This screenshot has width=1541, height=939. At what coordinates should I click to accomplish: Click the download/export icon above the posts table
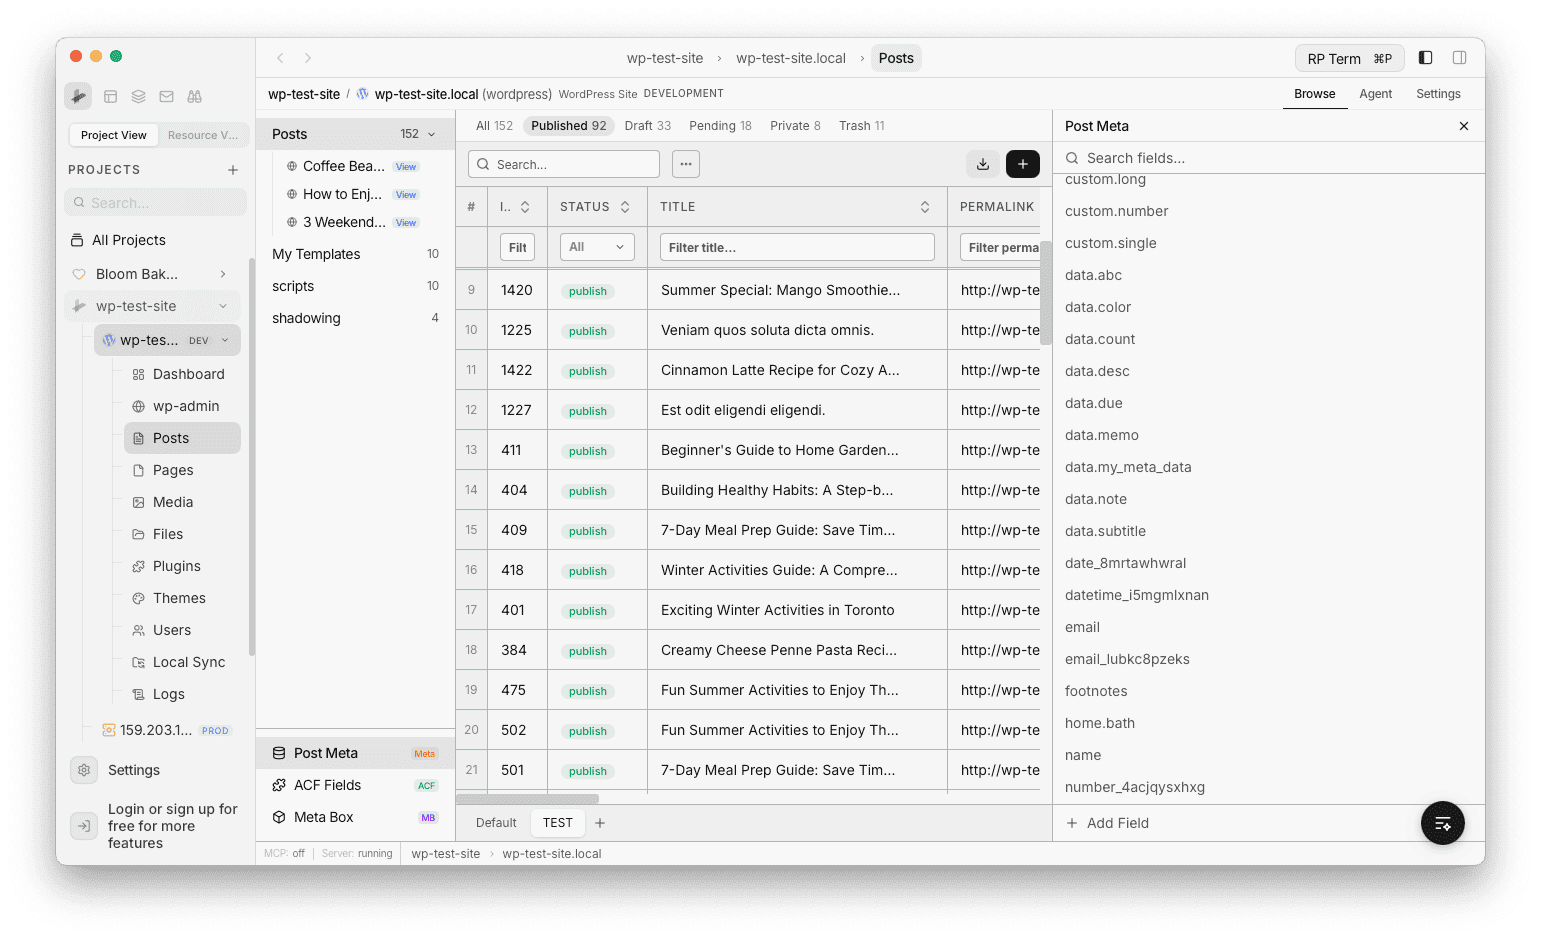pyautogui.click(x=982, y=164)
